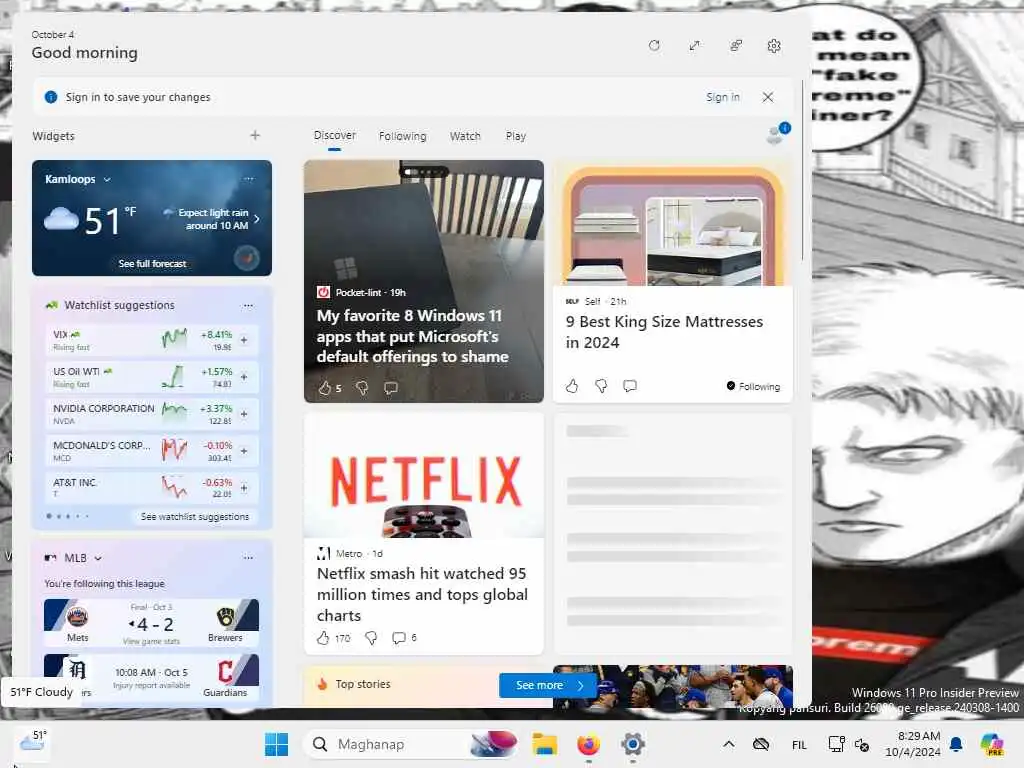
Task: Expand the widgets board to full view
Action: pyautogui.click(x=694, y=46)
